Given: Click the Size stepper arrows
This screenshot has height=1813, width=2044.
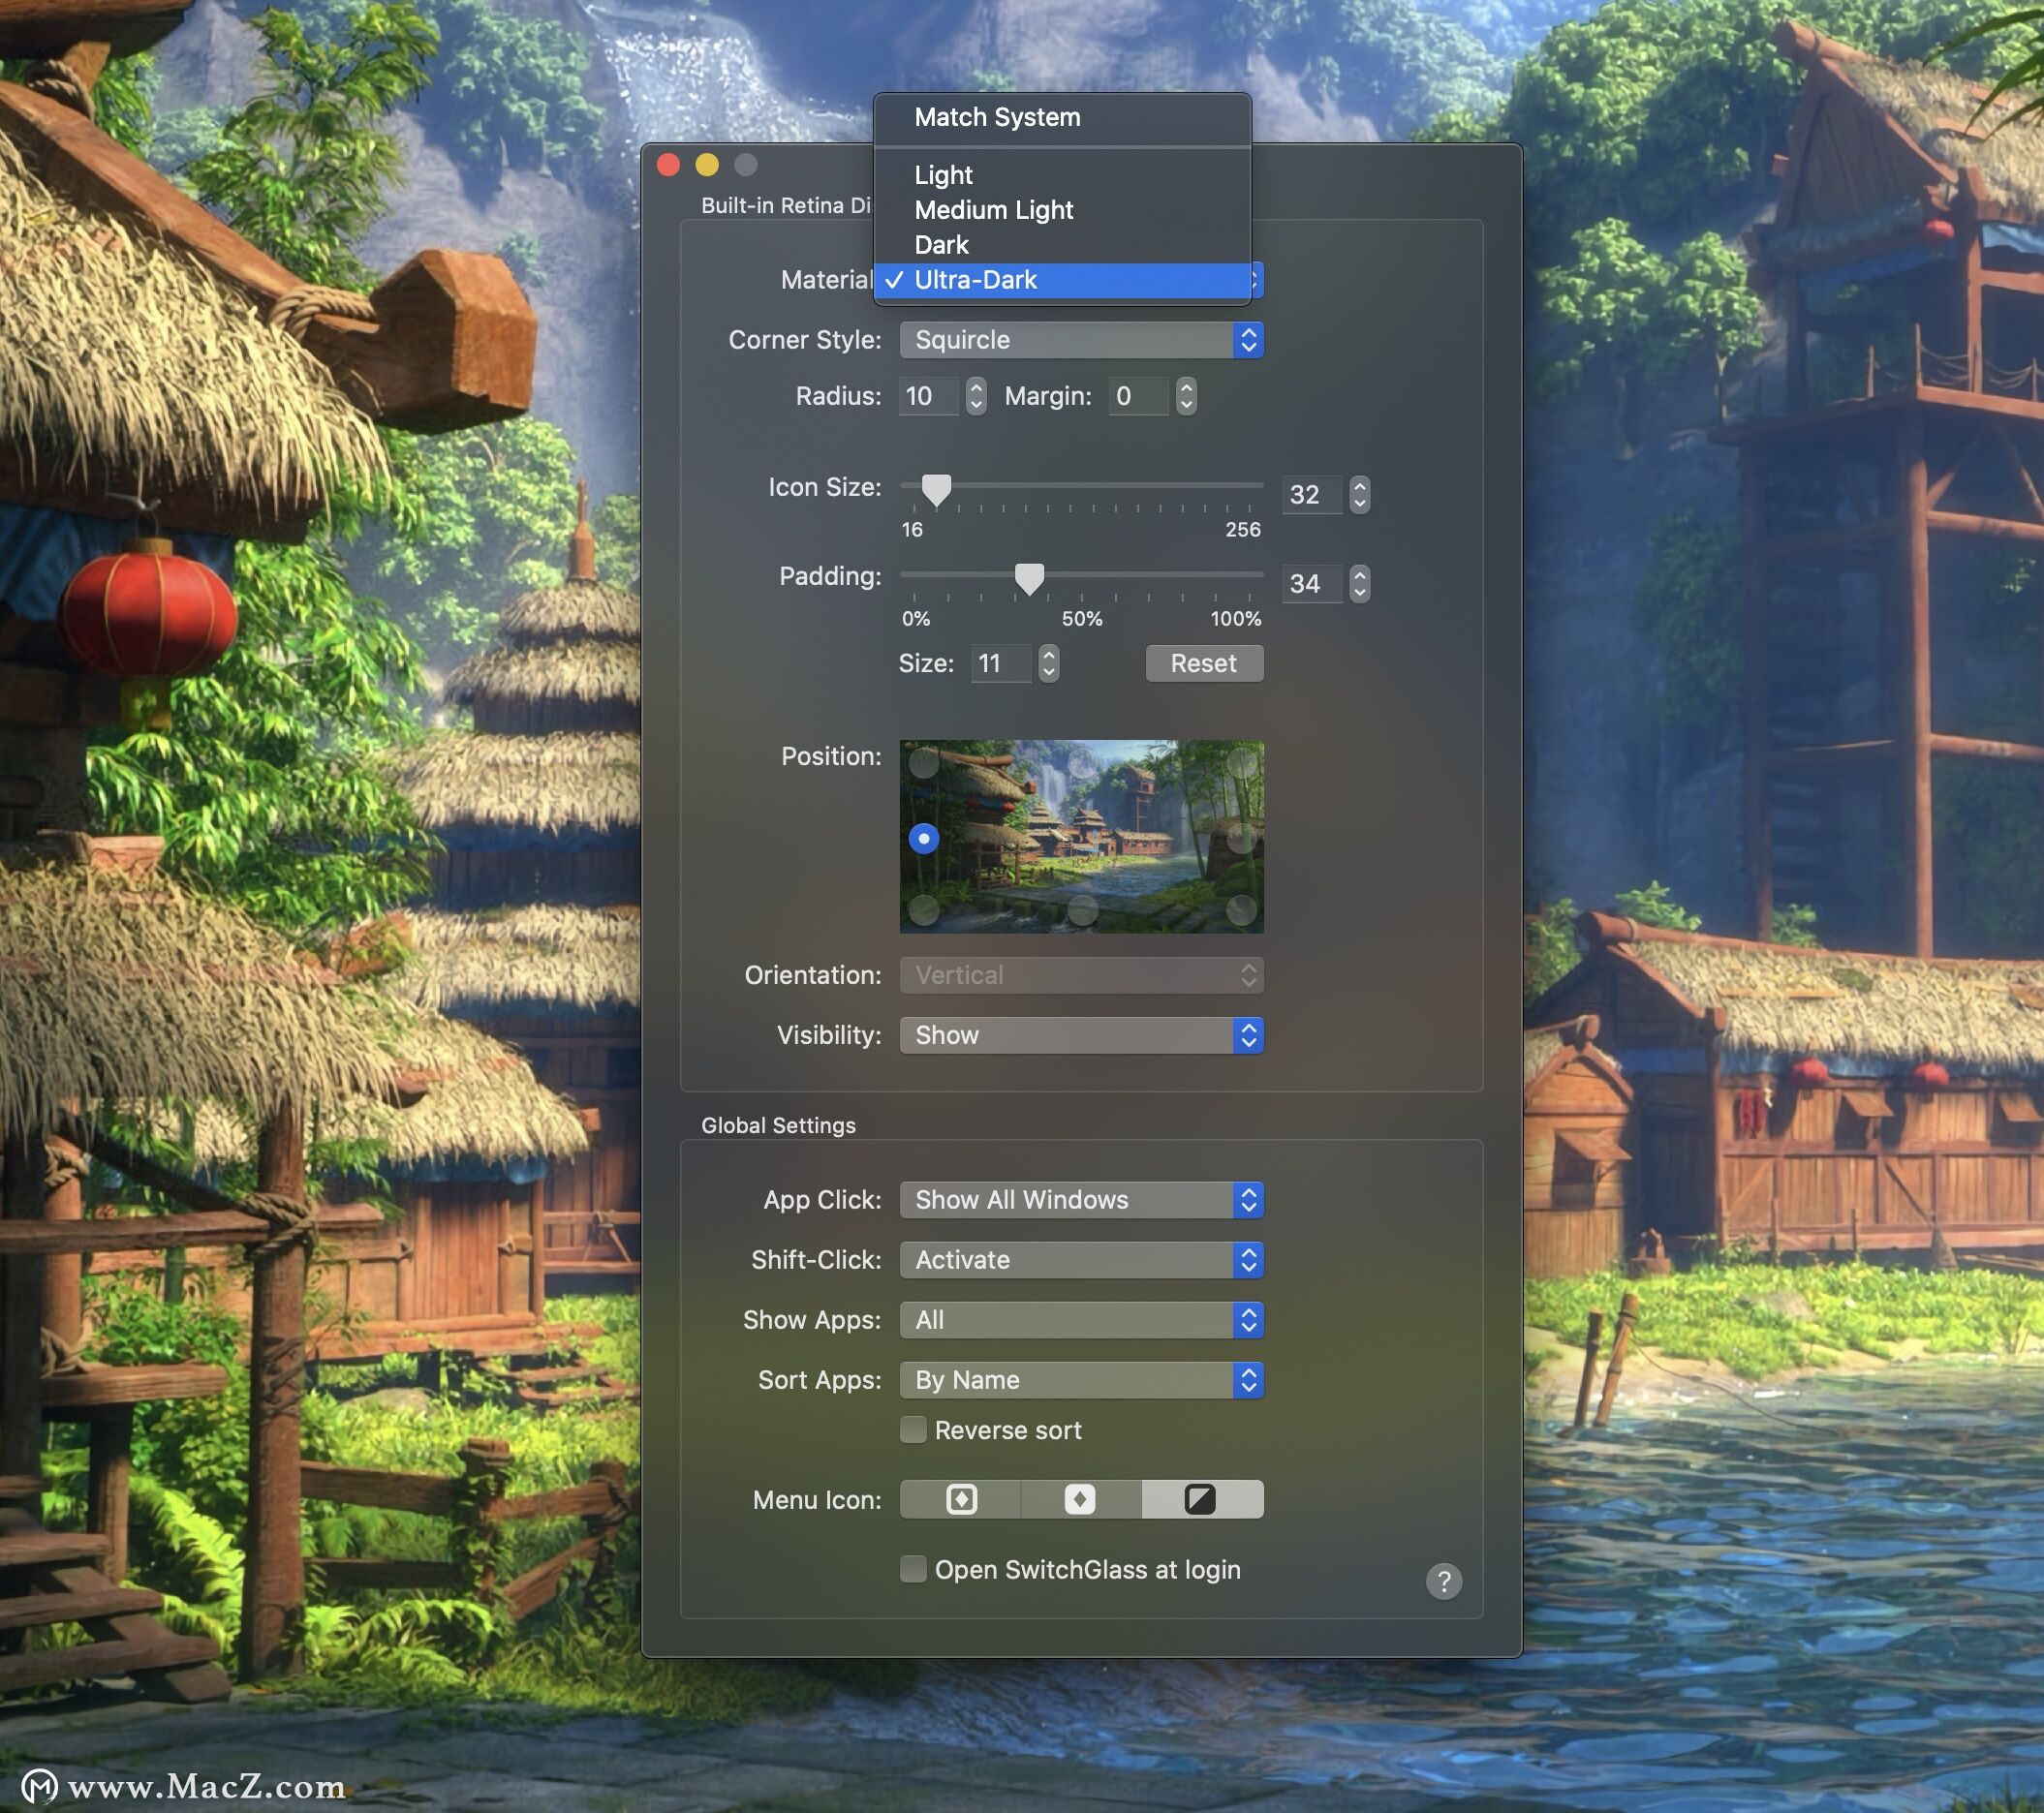Looking at the screenshot, I should (1048, 663).
